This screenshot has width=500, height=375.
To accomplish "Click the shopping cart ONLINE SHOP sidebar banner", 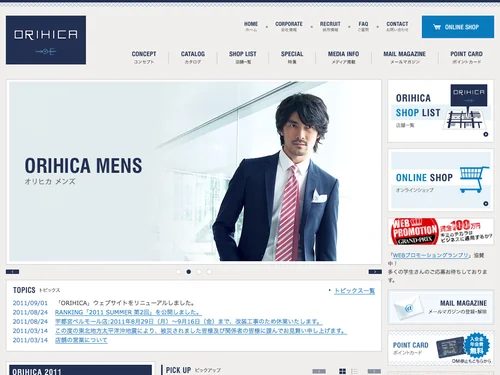I will pos(440,180).
